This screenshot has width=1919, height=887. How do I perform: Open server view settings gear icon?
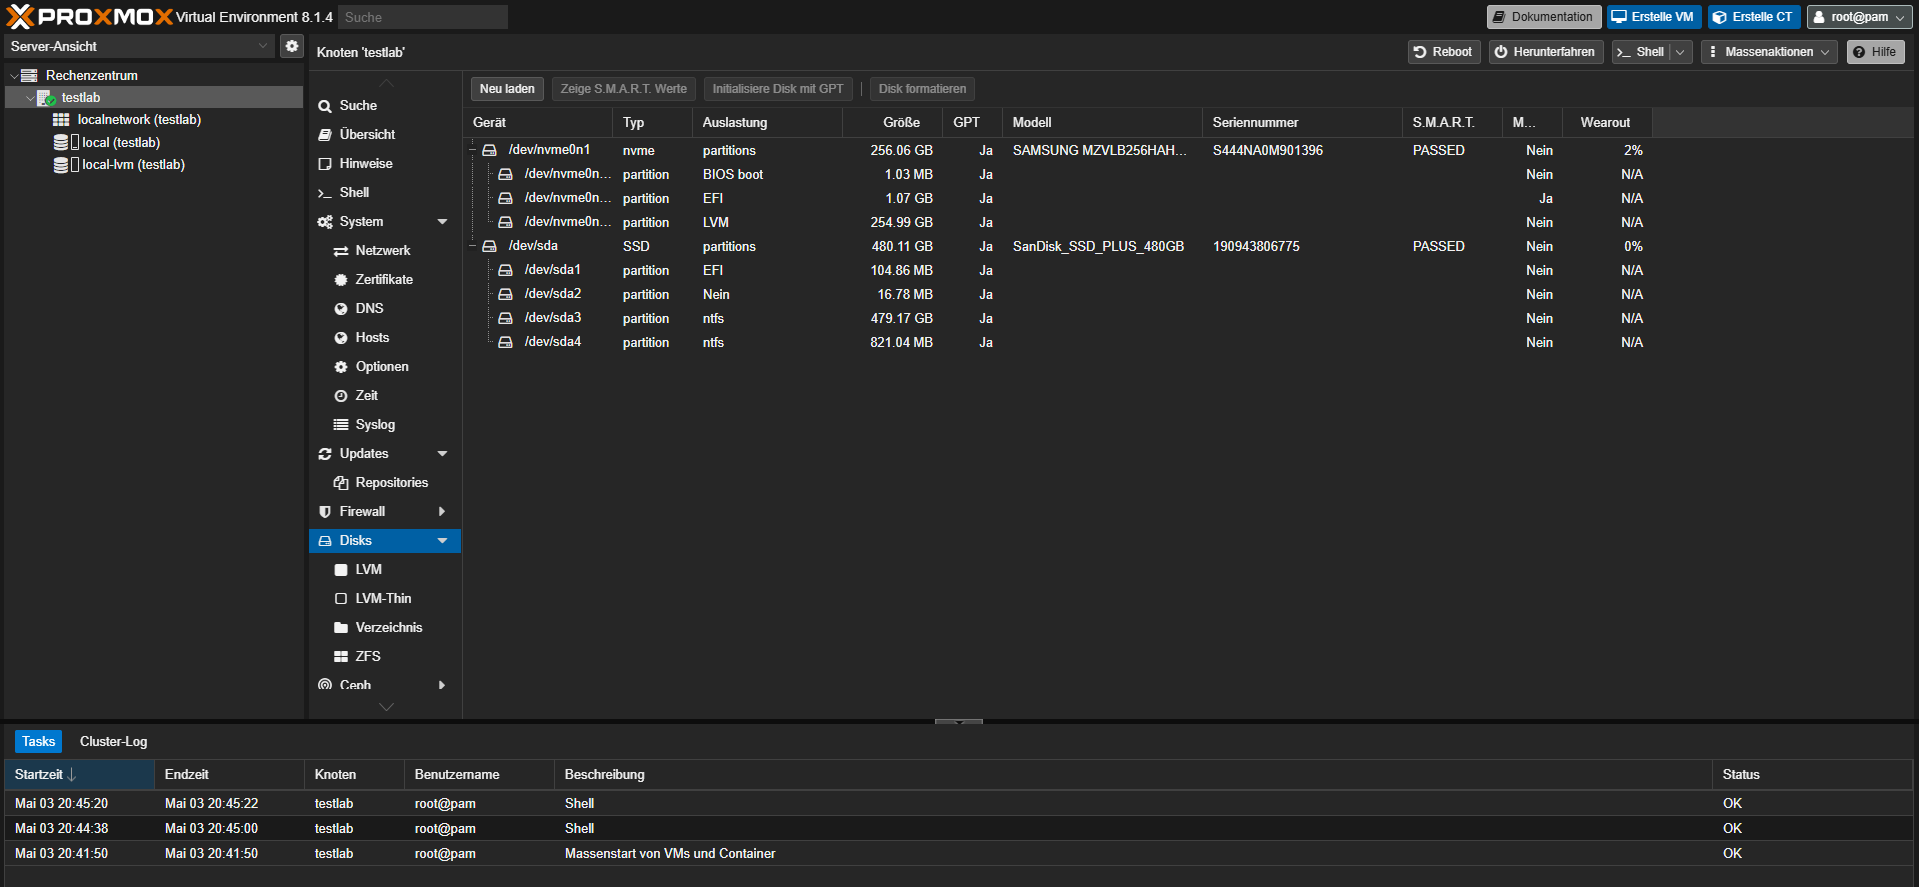pos(291,46)
